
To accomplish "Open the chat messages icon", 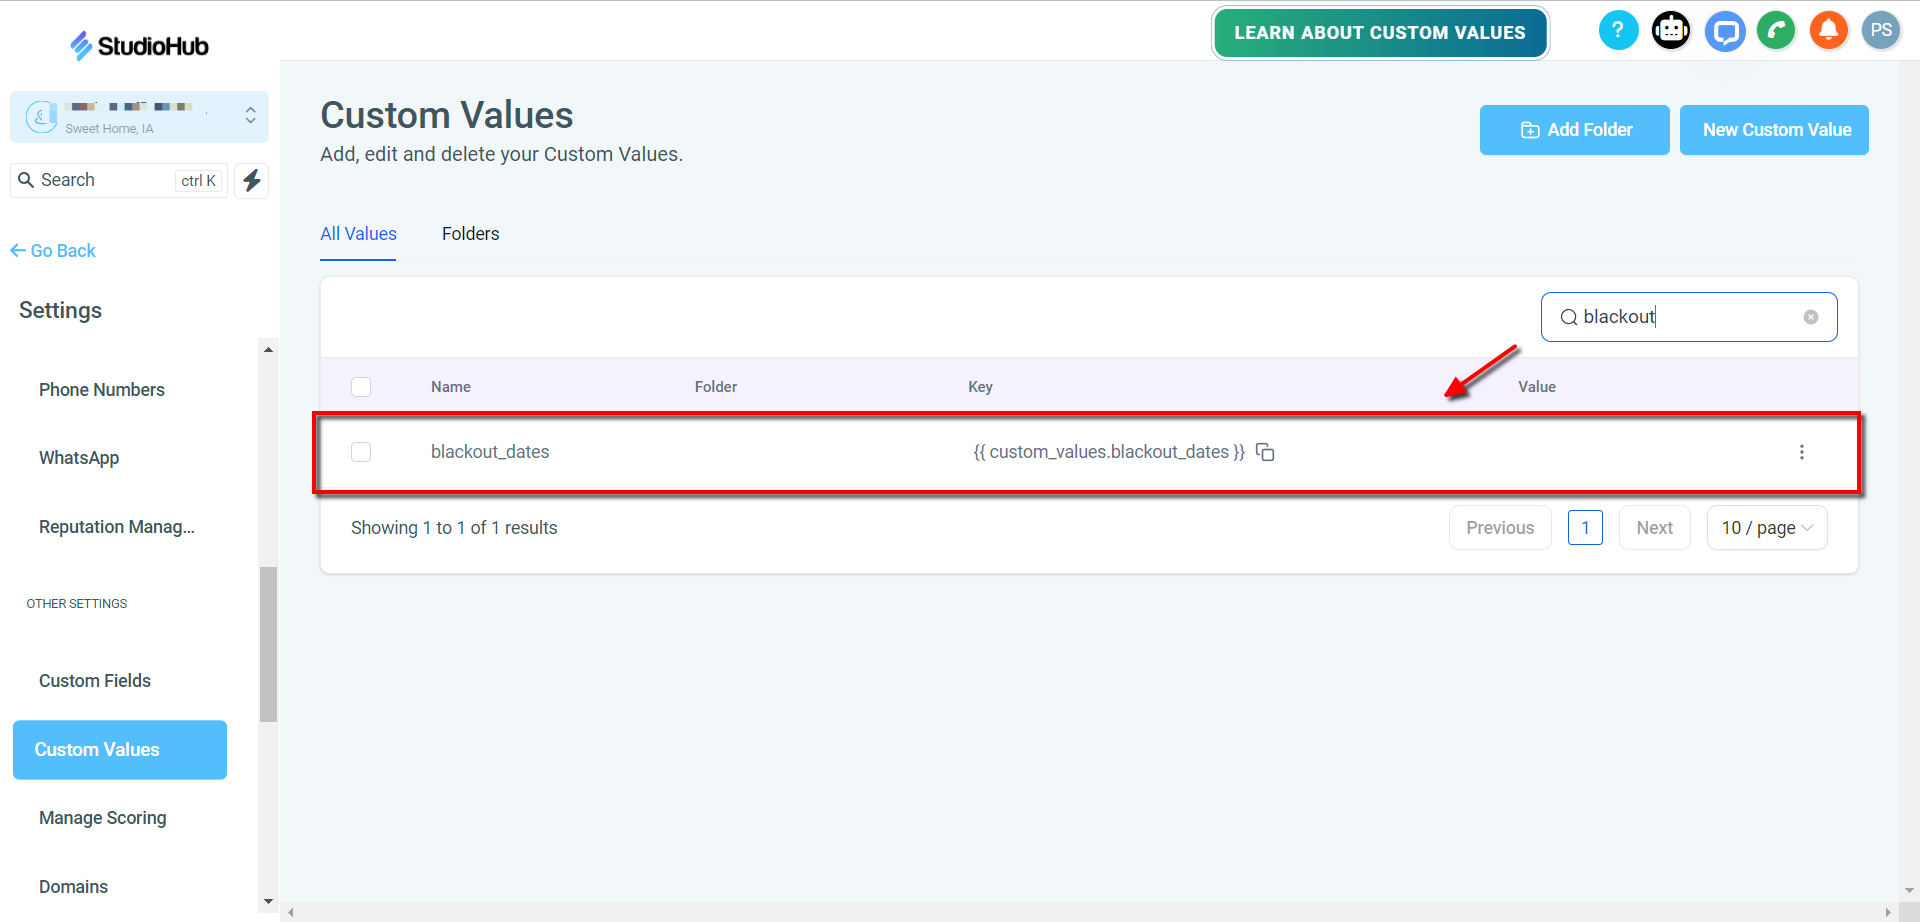I will [1725, 31].
